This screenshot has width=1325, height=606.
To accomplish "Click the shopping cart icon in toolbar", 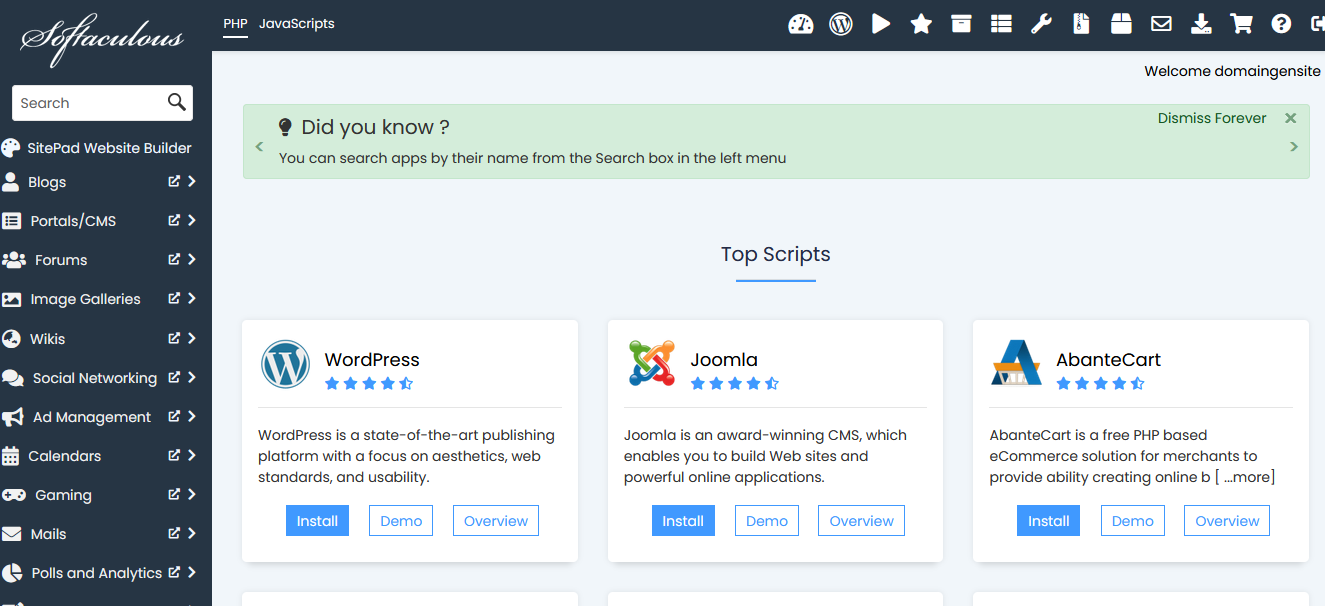I will [1241, 24].
